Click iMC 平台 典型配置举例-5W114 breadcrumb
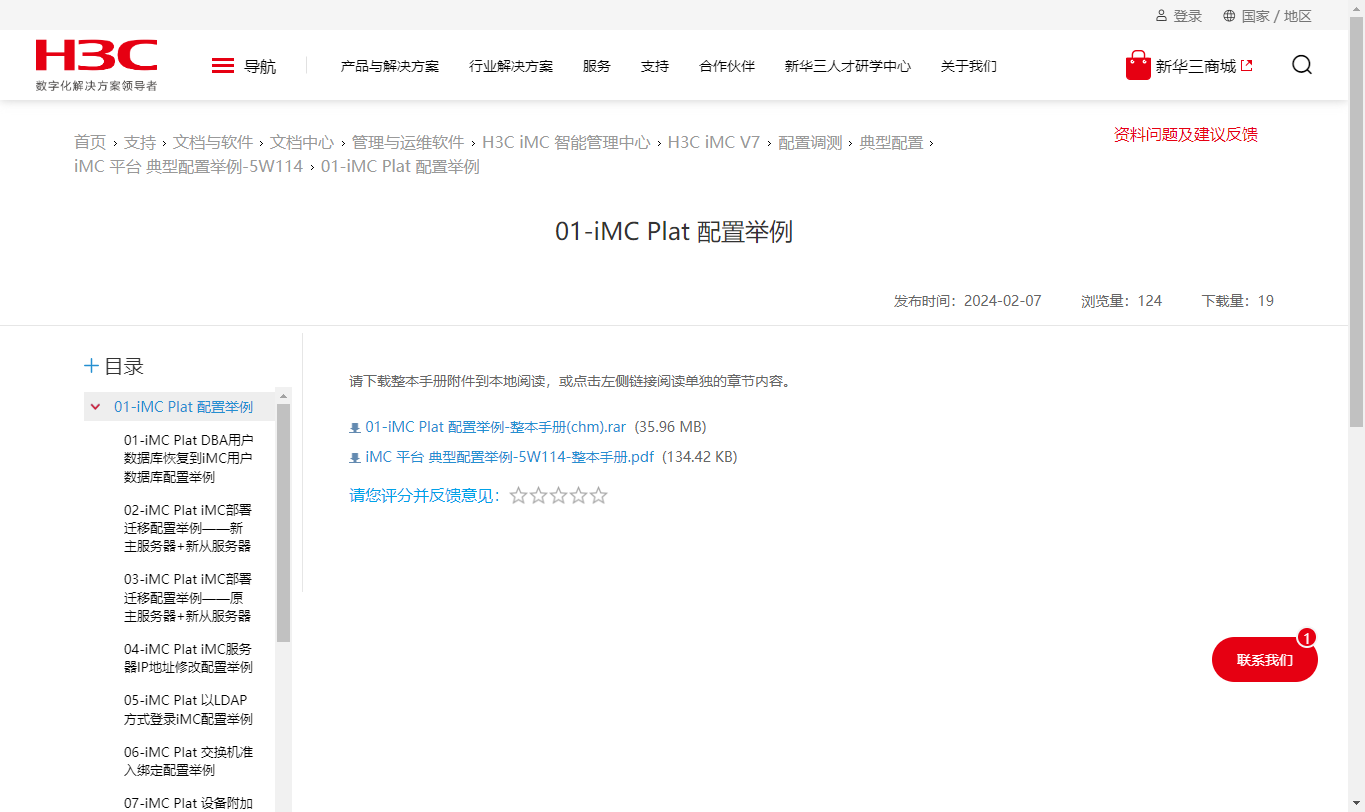The image size is (1365, 812). 188,166
